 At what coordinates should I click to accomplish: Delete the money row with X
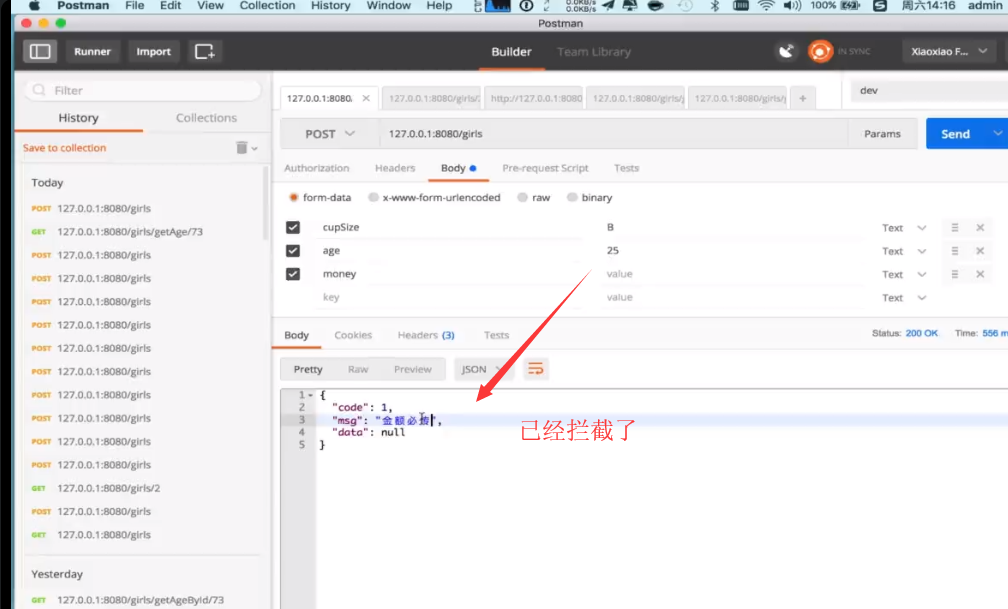coord(980,274)
